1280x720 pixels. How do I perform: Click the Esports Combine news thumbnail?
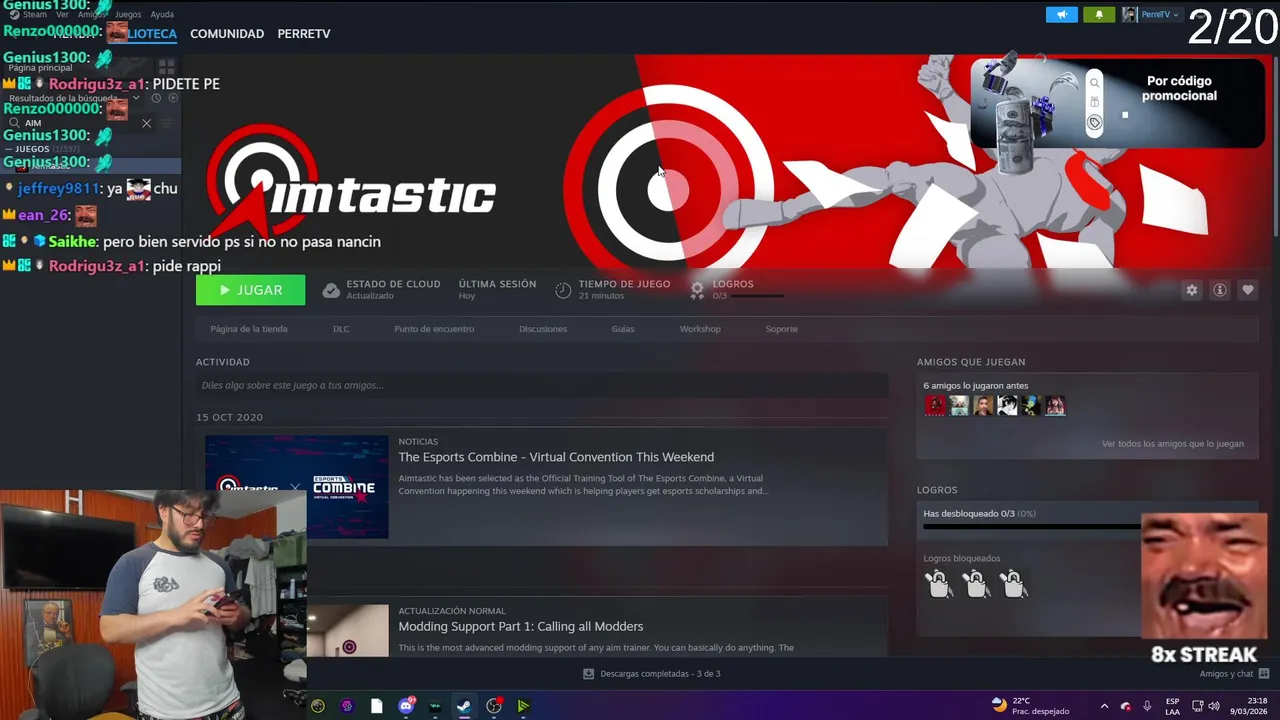[x=297, y=487]
